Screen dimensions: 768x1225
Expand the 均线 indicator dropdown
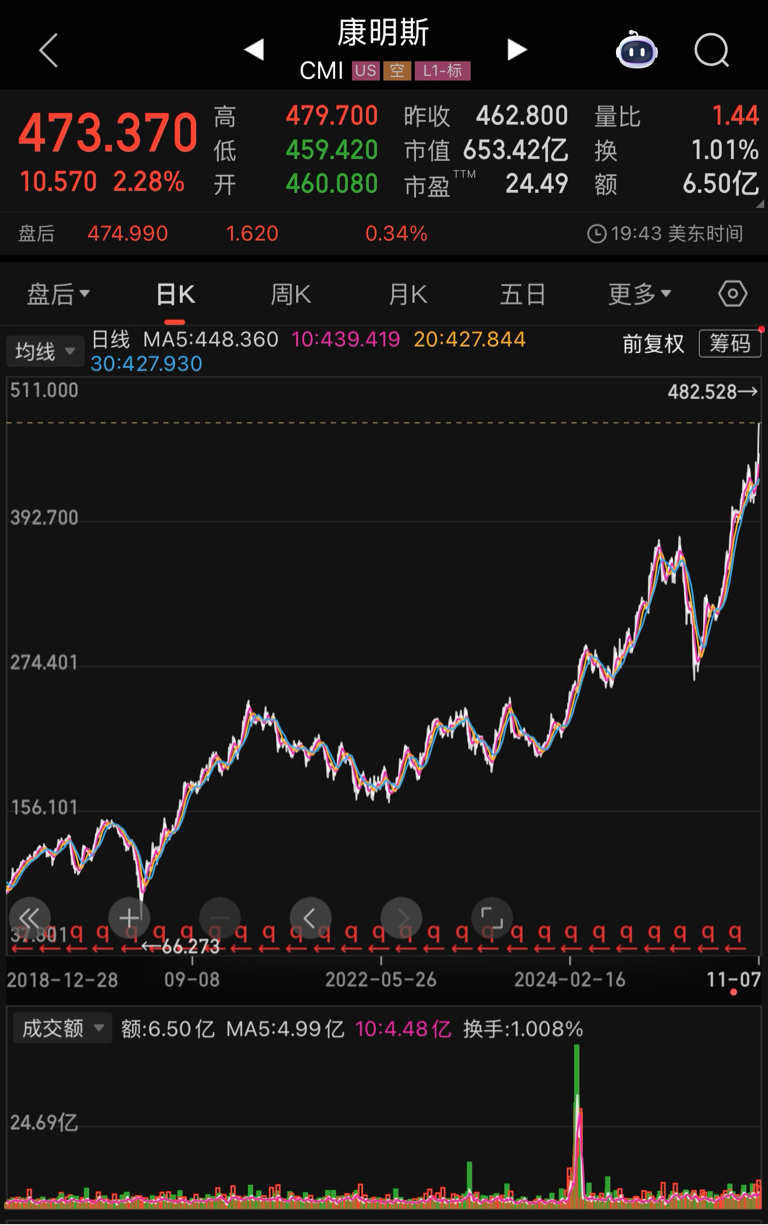(46, 351)
